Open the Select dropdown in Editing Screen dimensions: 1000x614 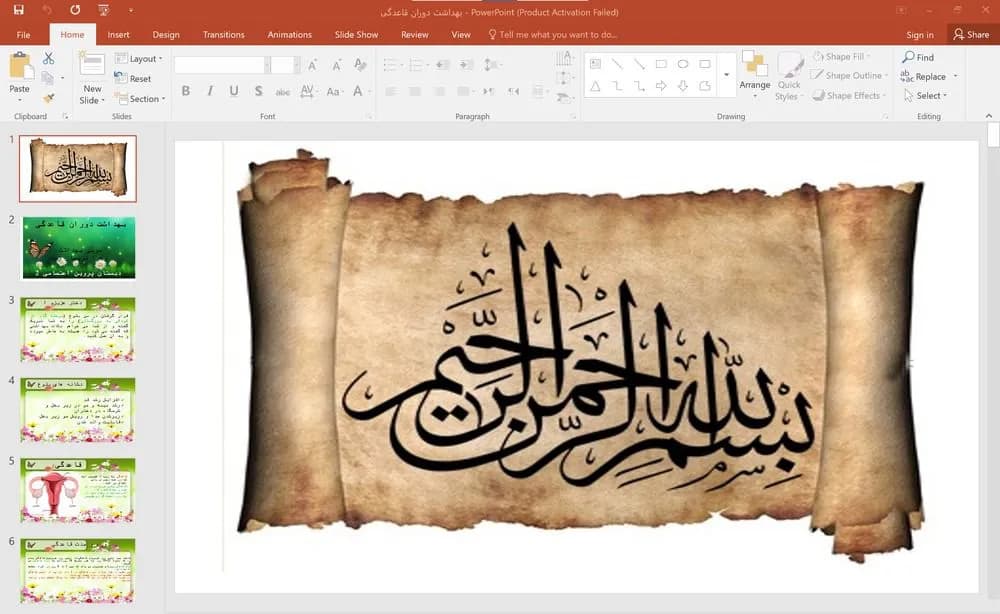926,96
